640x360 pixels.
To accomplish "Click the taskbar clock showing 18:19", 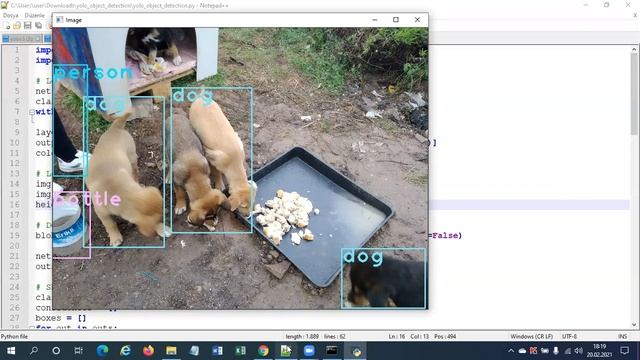I will click(x=599, y=351).
